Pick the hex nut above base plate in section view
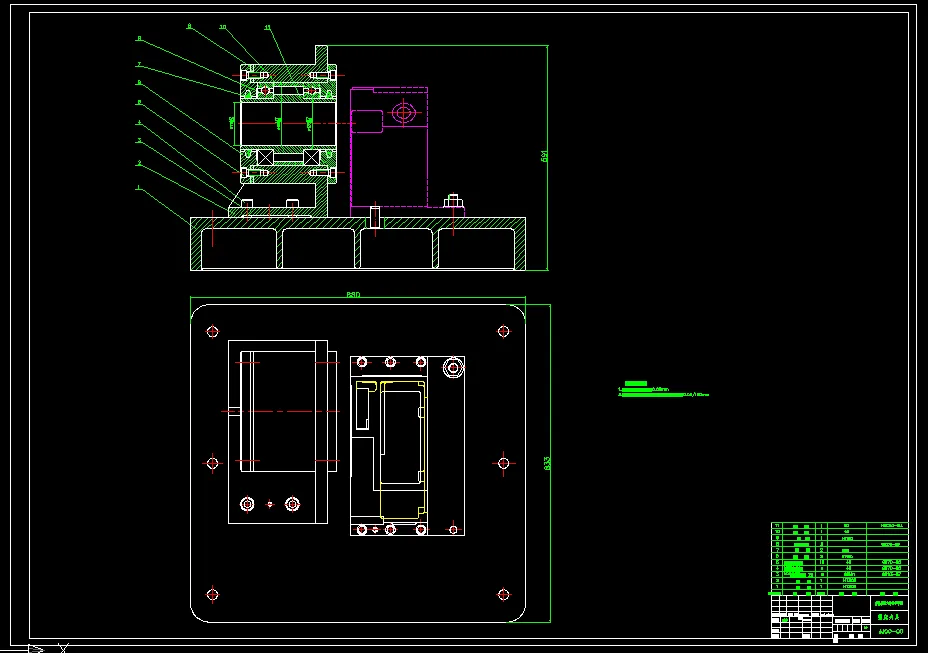The image size is (928, 653). pyautogui.click(x=453, y=201)
